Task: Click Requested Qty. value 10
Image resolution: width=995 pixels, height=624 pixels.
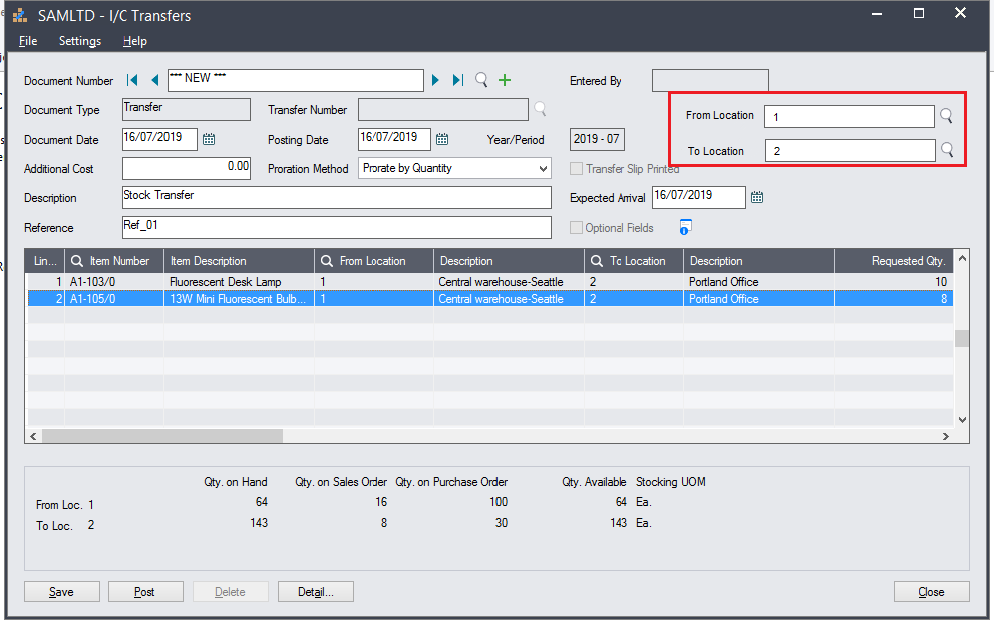Action: 894,281
